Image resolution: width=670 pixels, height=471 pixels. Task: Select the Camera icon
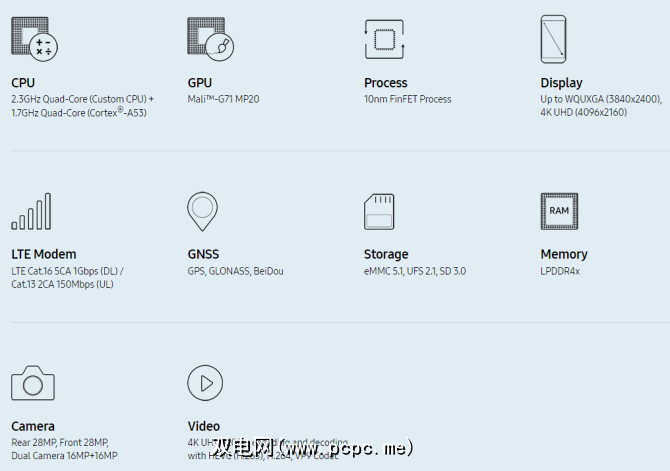pyautogui.click(x=33, y=383)
